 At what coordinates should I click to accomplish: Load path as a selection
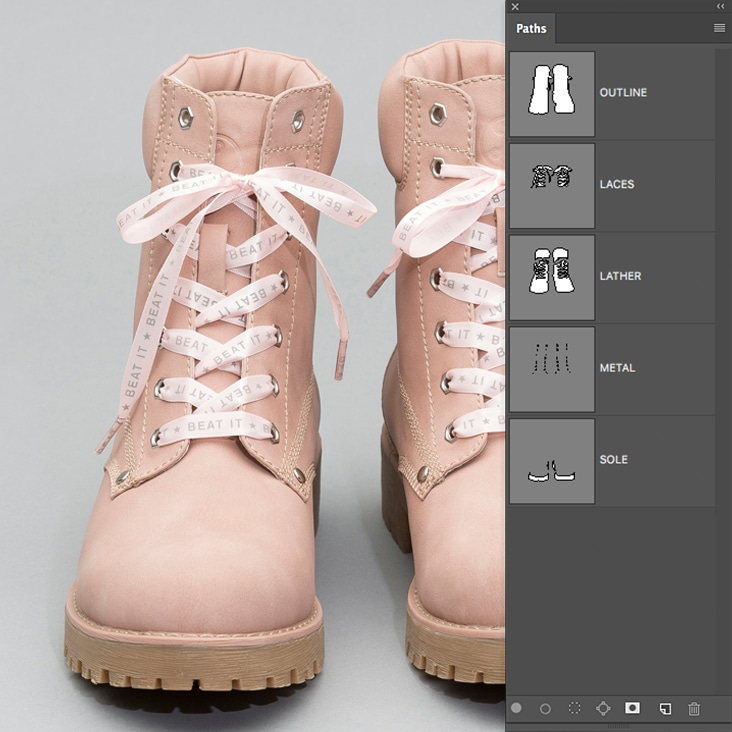[x=574, y=708]
